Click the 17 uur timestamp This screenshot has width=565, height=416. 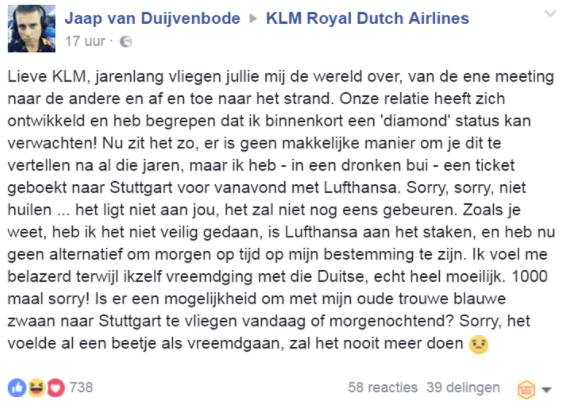(85, 41)
